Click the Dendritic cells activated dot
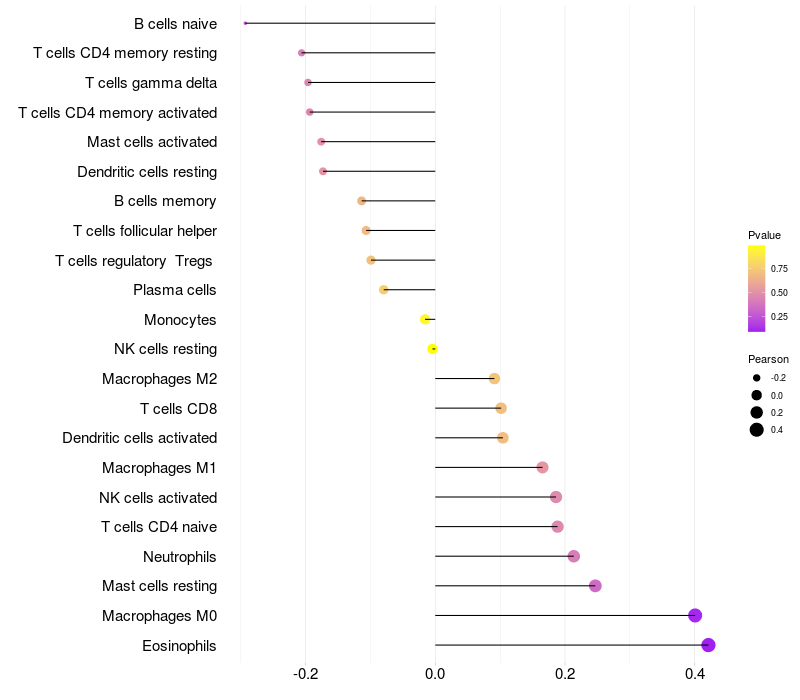800x700 pixels. [x=503, y=438]
